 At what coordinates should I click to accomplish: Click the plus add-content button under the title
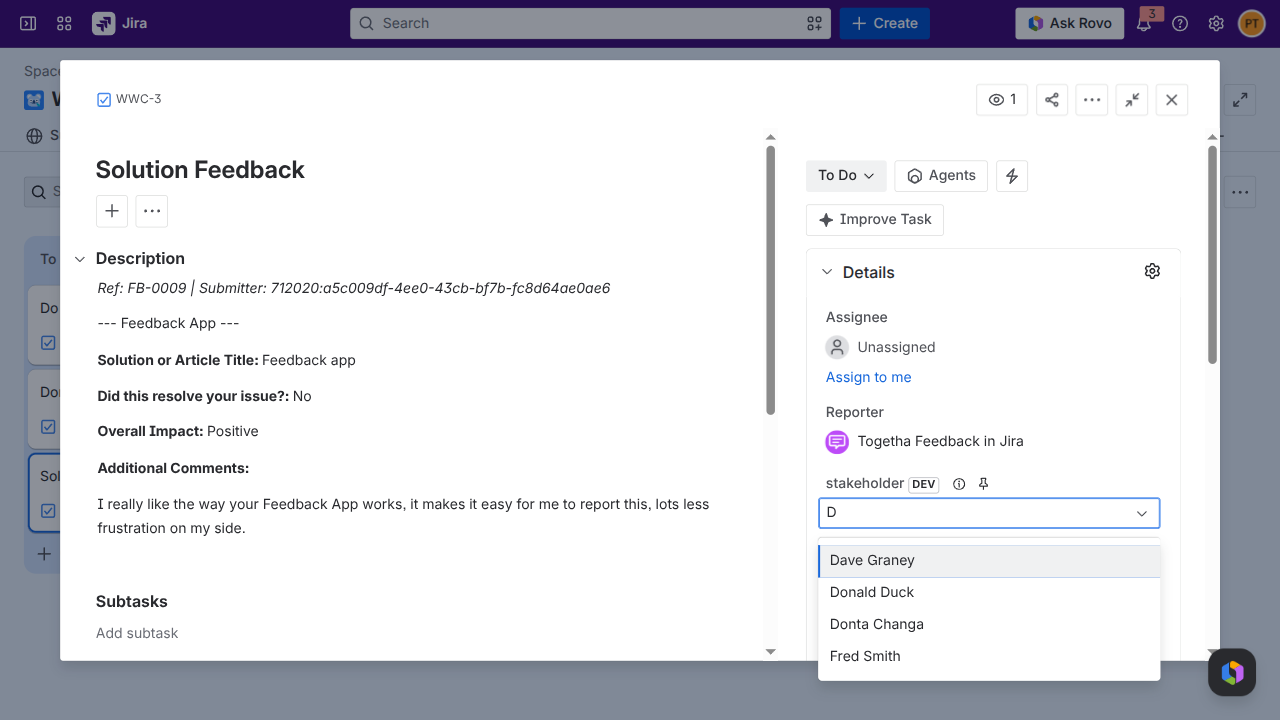(112, 211)
